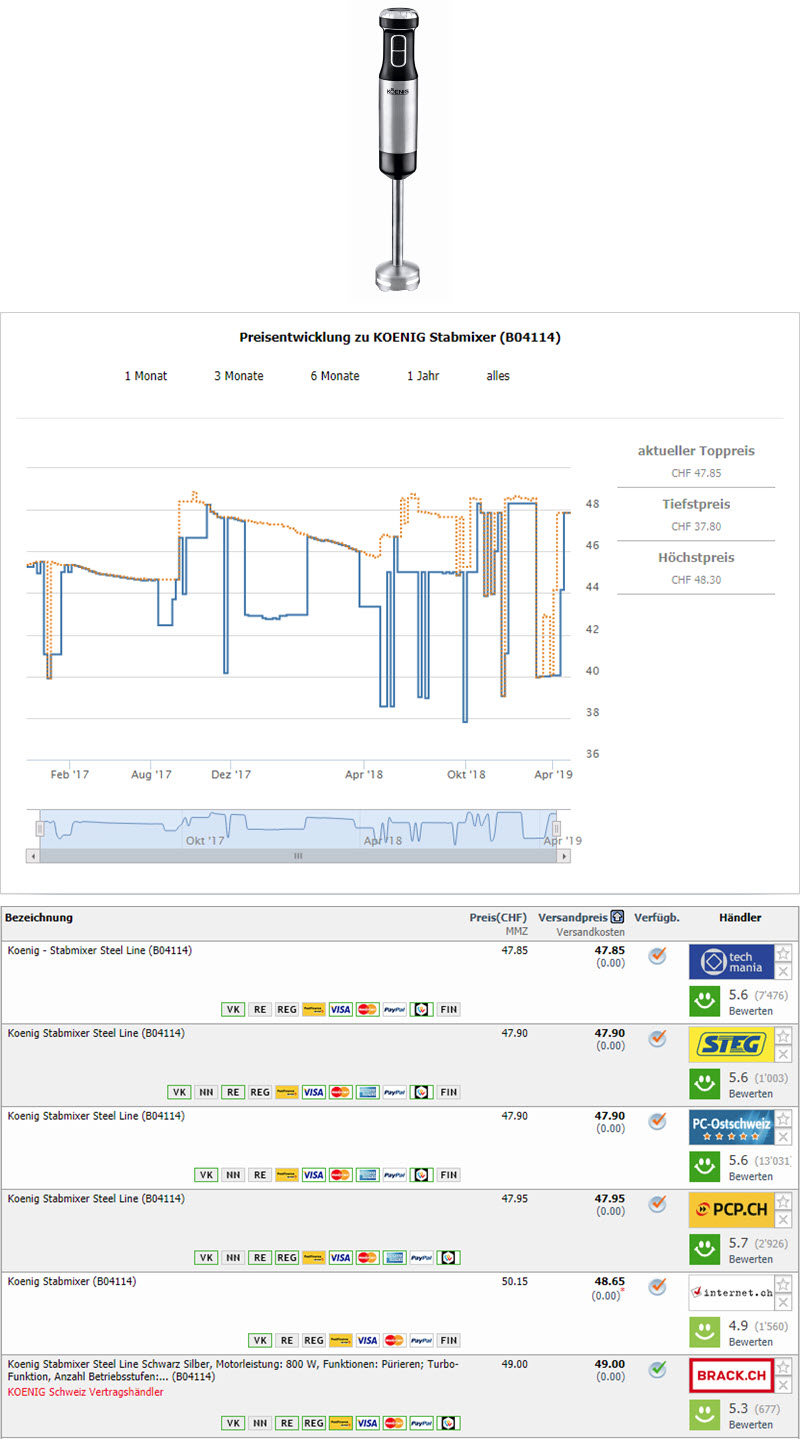Viewport: 800px width, 1439px height.
Task: Show the alles time range
Action: point(498,376)
